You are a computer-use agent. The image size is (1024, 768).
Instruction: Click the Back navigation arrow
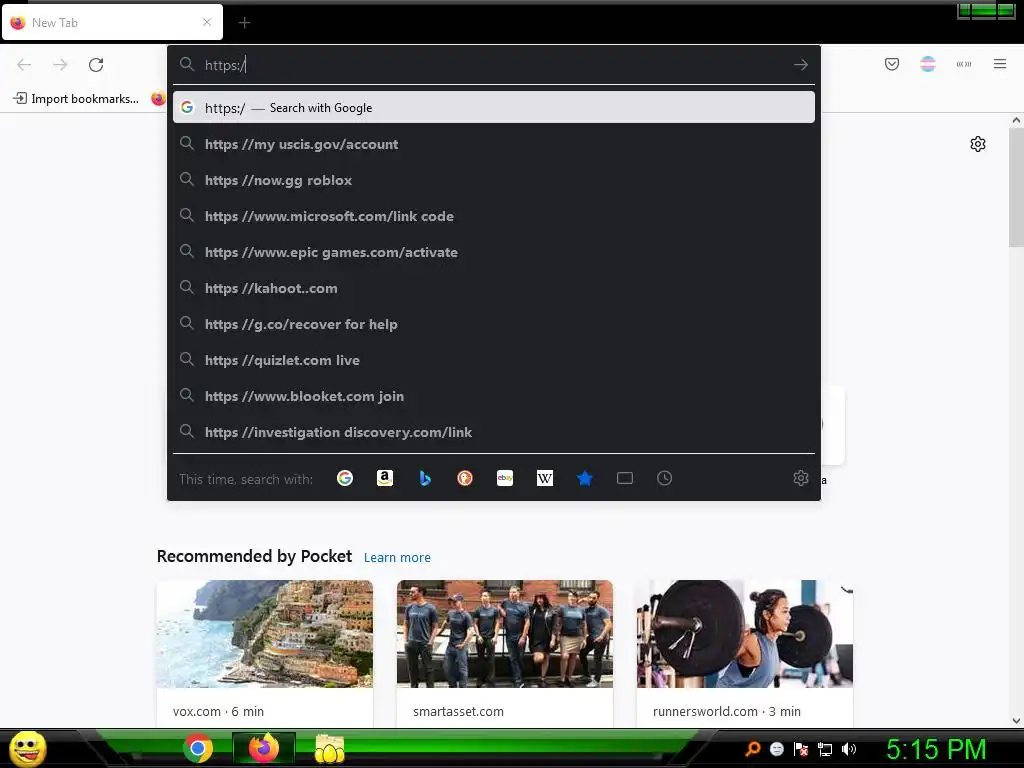[x=24, y=65]
